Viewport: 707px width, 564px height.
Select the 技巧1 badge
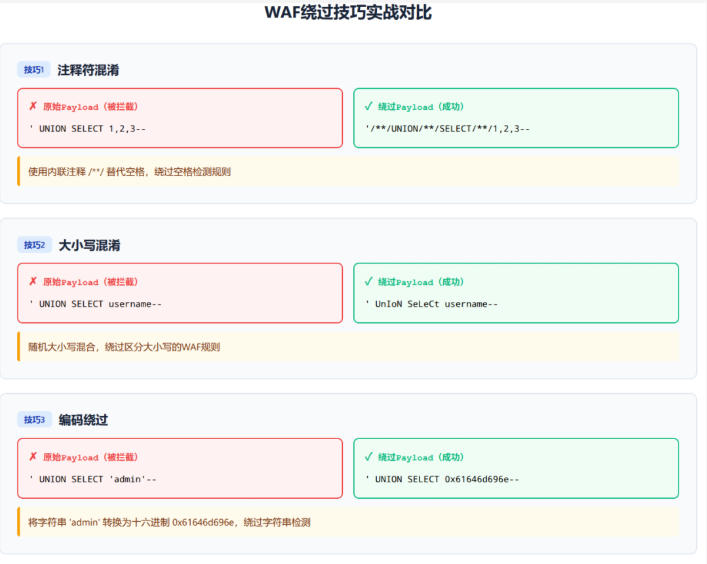coord(34,69)
